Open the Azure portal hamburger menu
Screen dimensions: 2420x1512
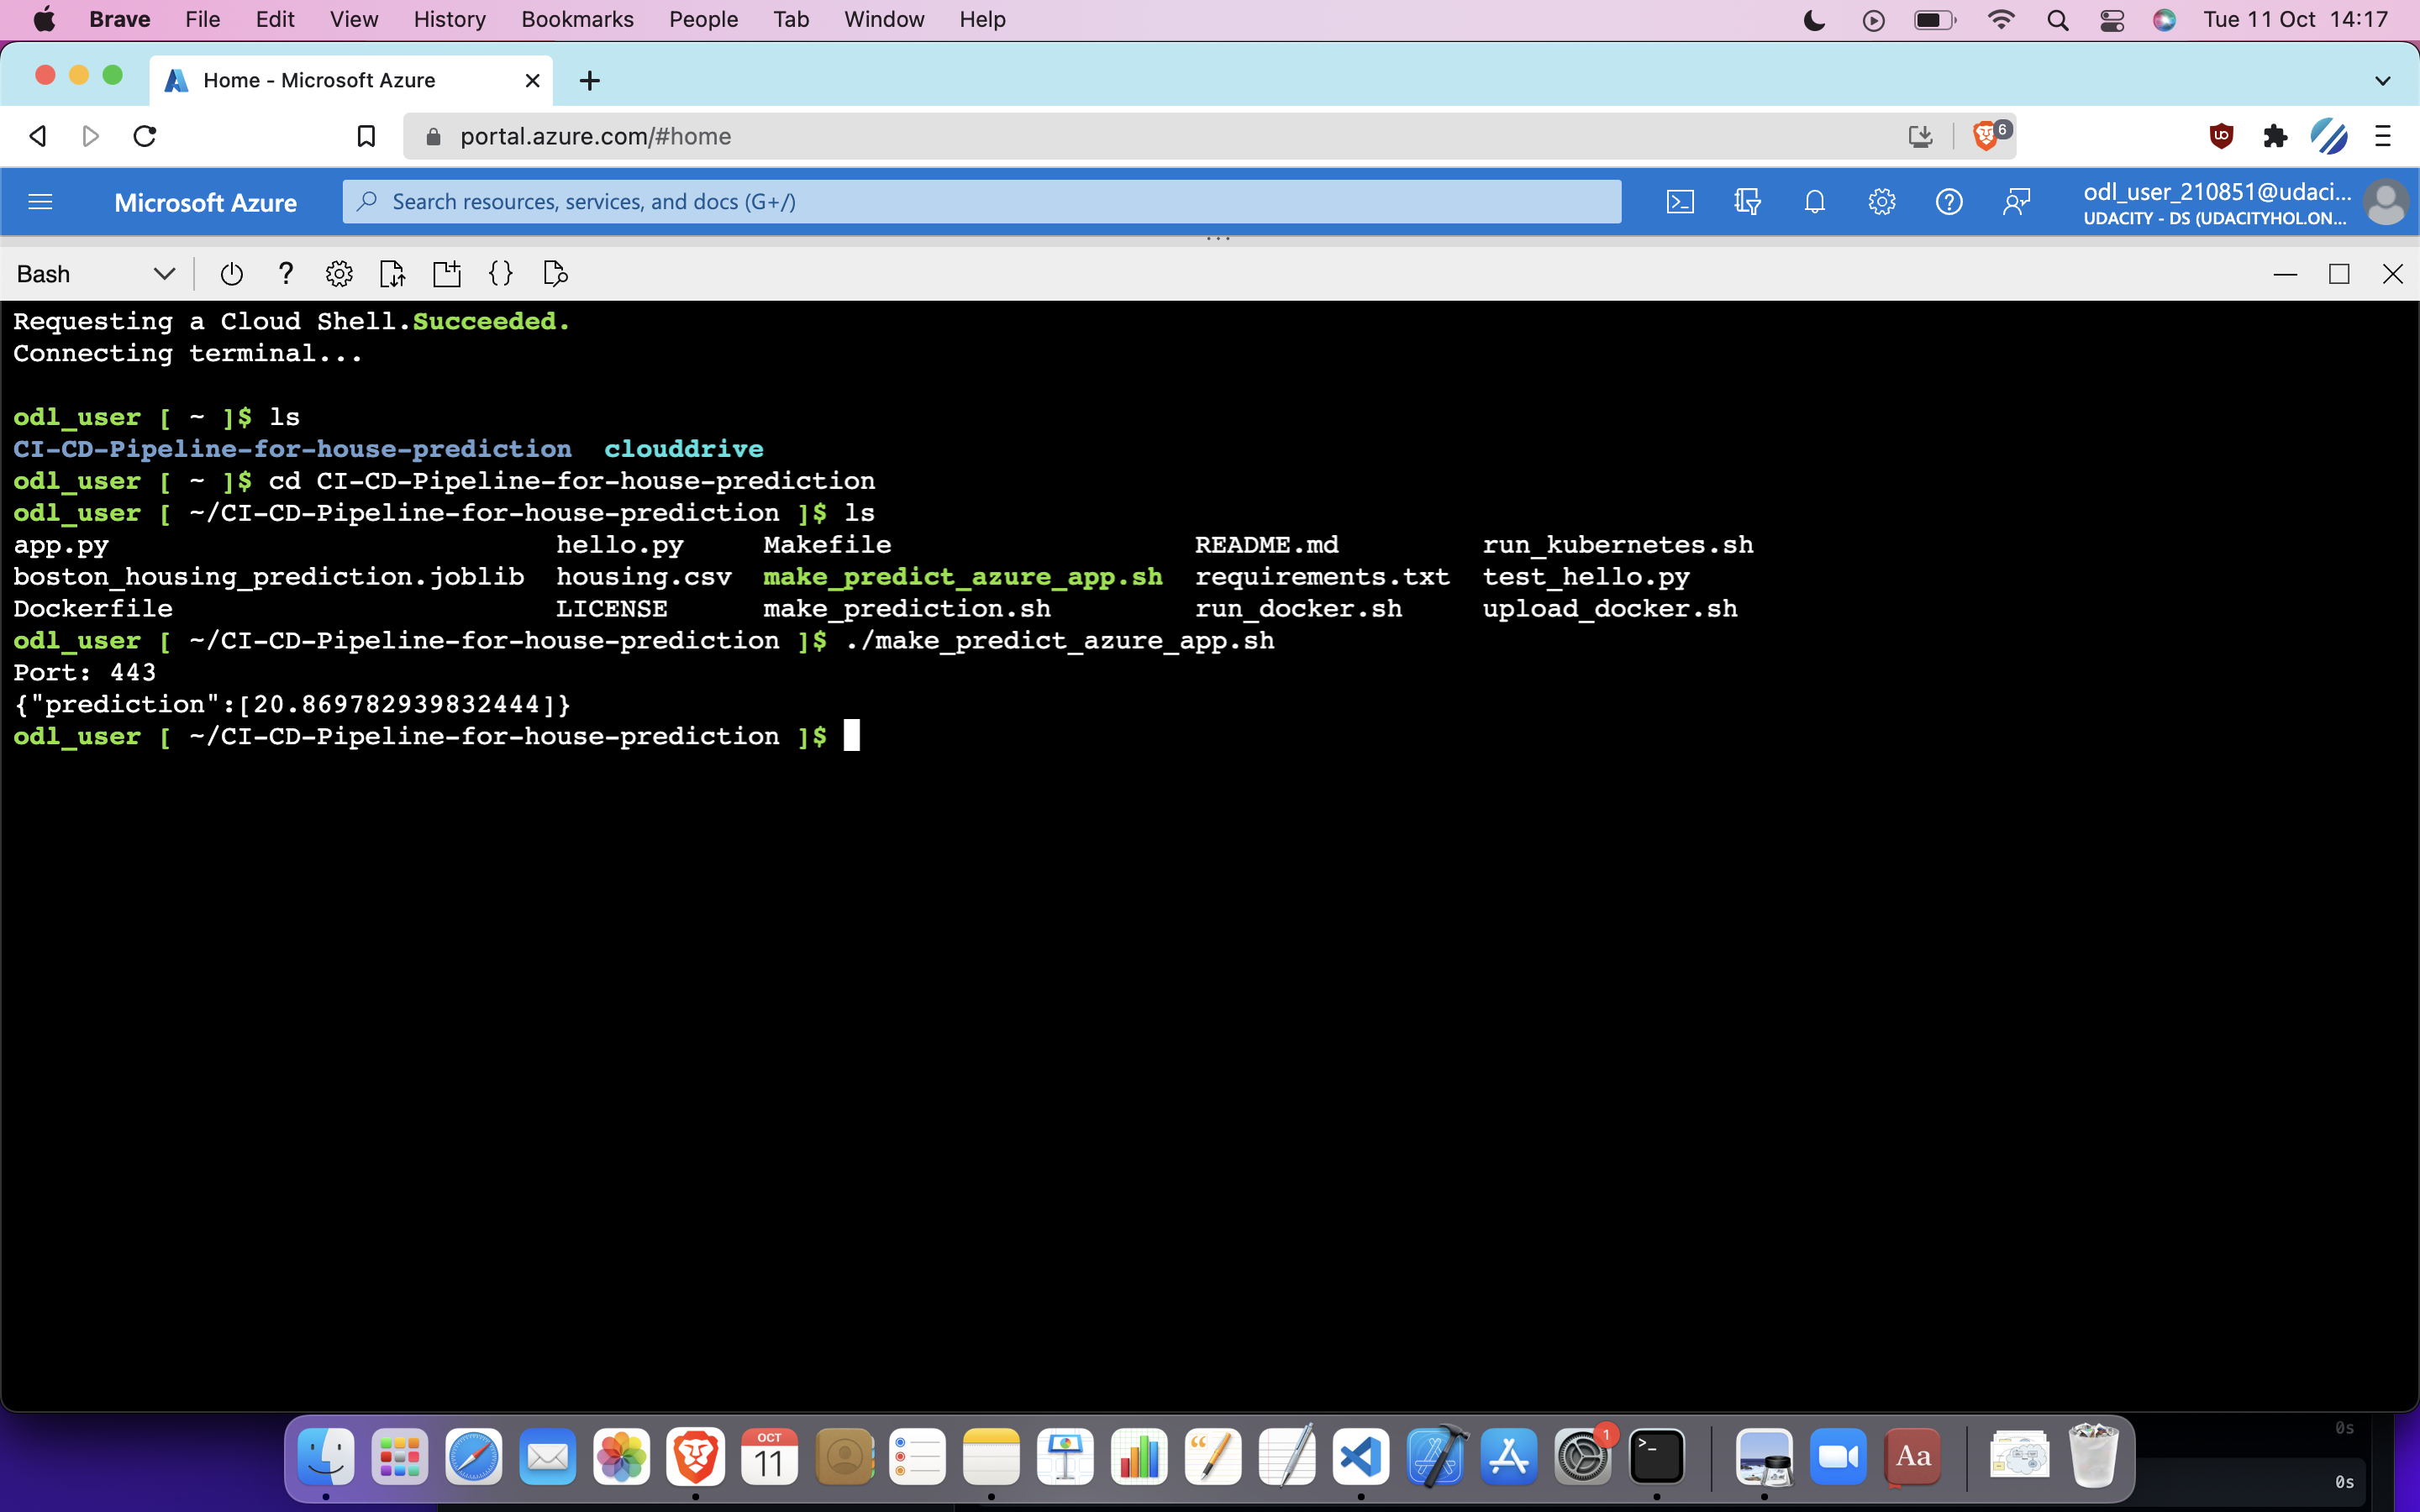point(40,202)
